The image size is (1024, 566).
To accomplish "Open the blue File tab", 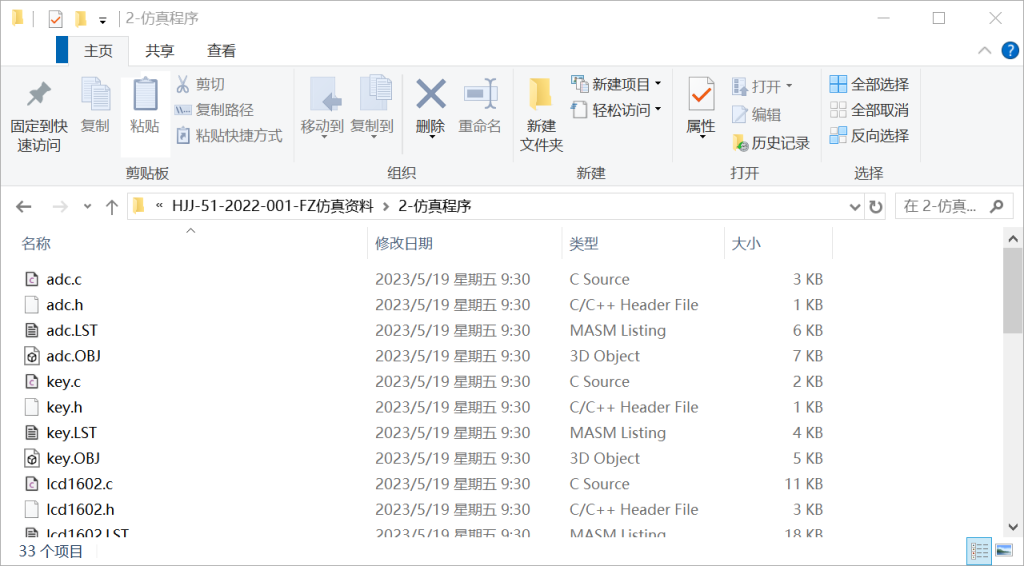I will click(62, 50).
